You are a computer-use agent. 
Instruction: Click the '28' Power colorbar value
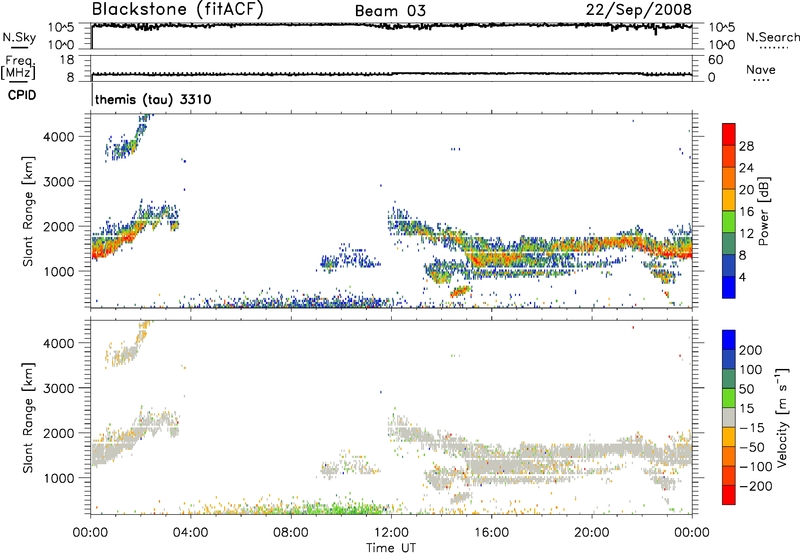click(746, 146)
